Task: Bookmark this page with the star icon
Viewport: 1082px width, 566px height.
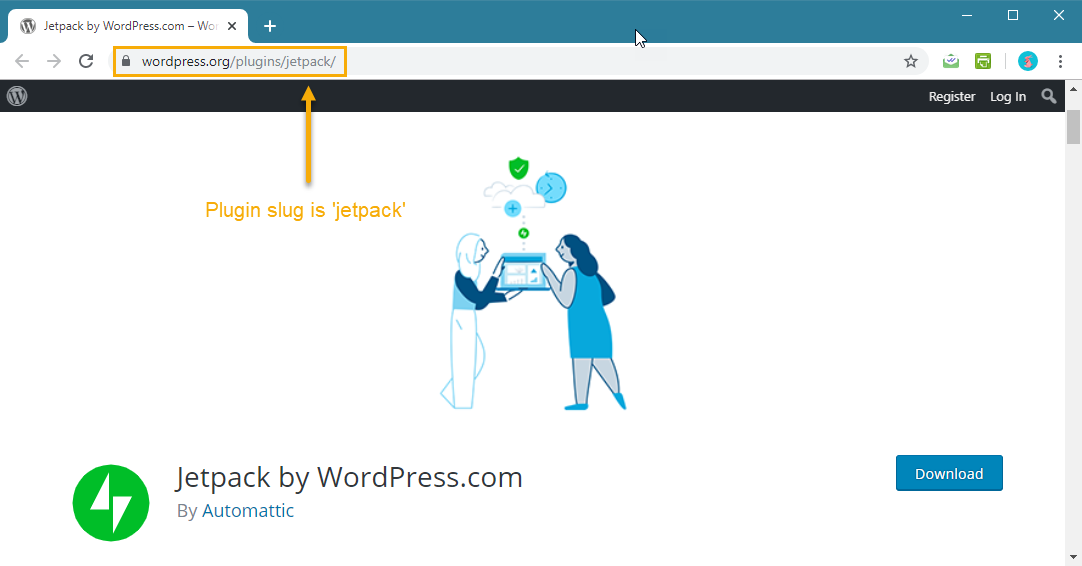Action: [x=911, y=61]
